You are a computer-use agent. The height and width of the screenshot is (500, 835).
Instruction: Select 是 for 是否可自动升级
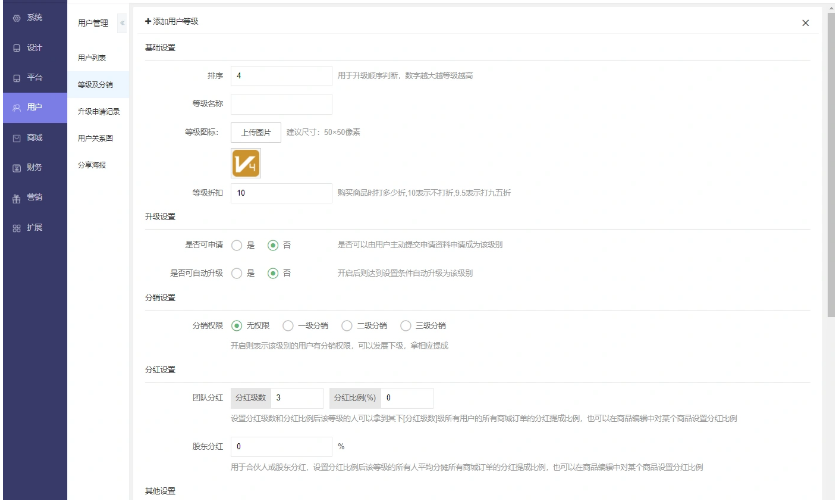[237, 273]
